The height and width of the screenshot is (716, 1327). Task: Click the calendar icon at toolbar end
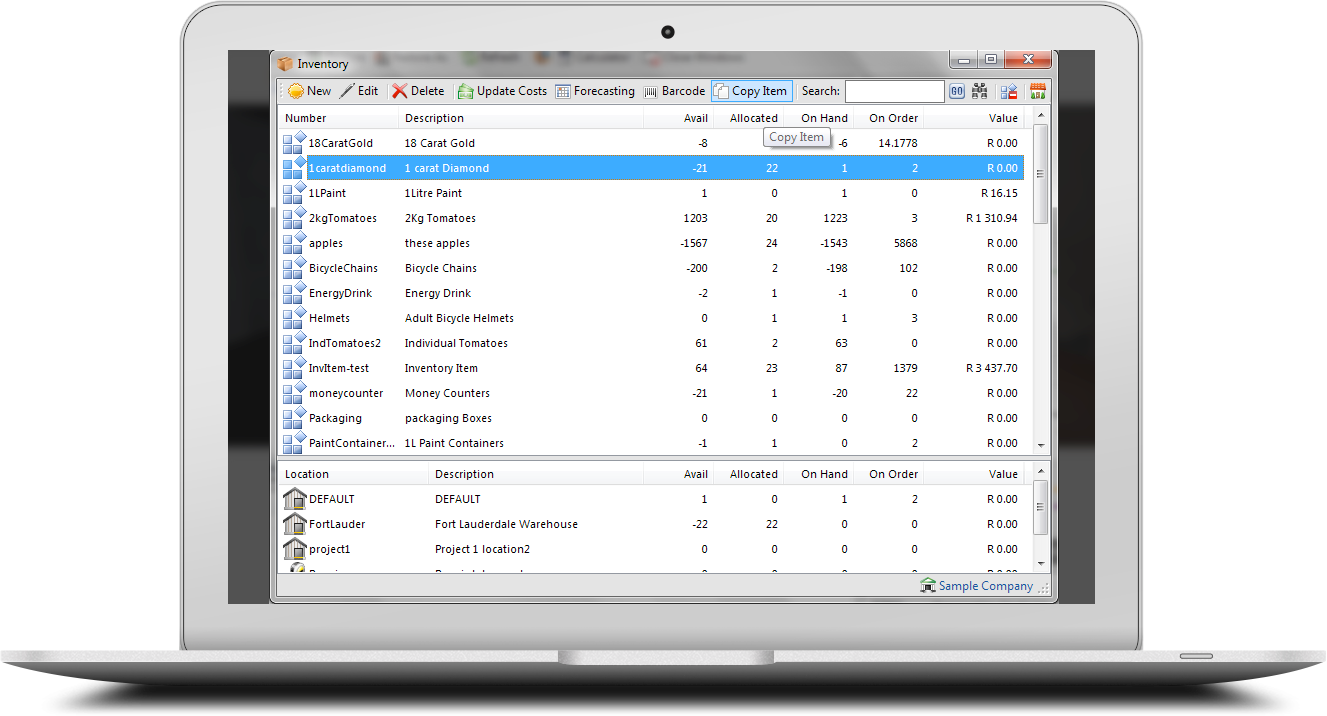point(1038,92)
